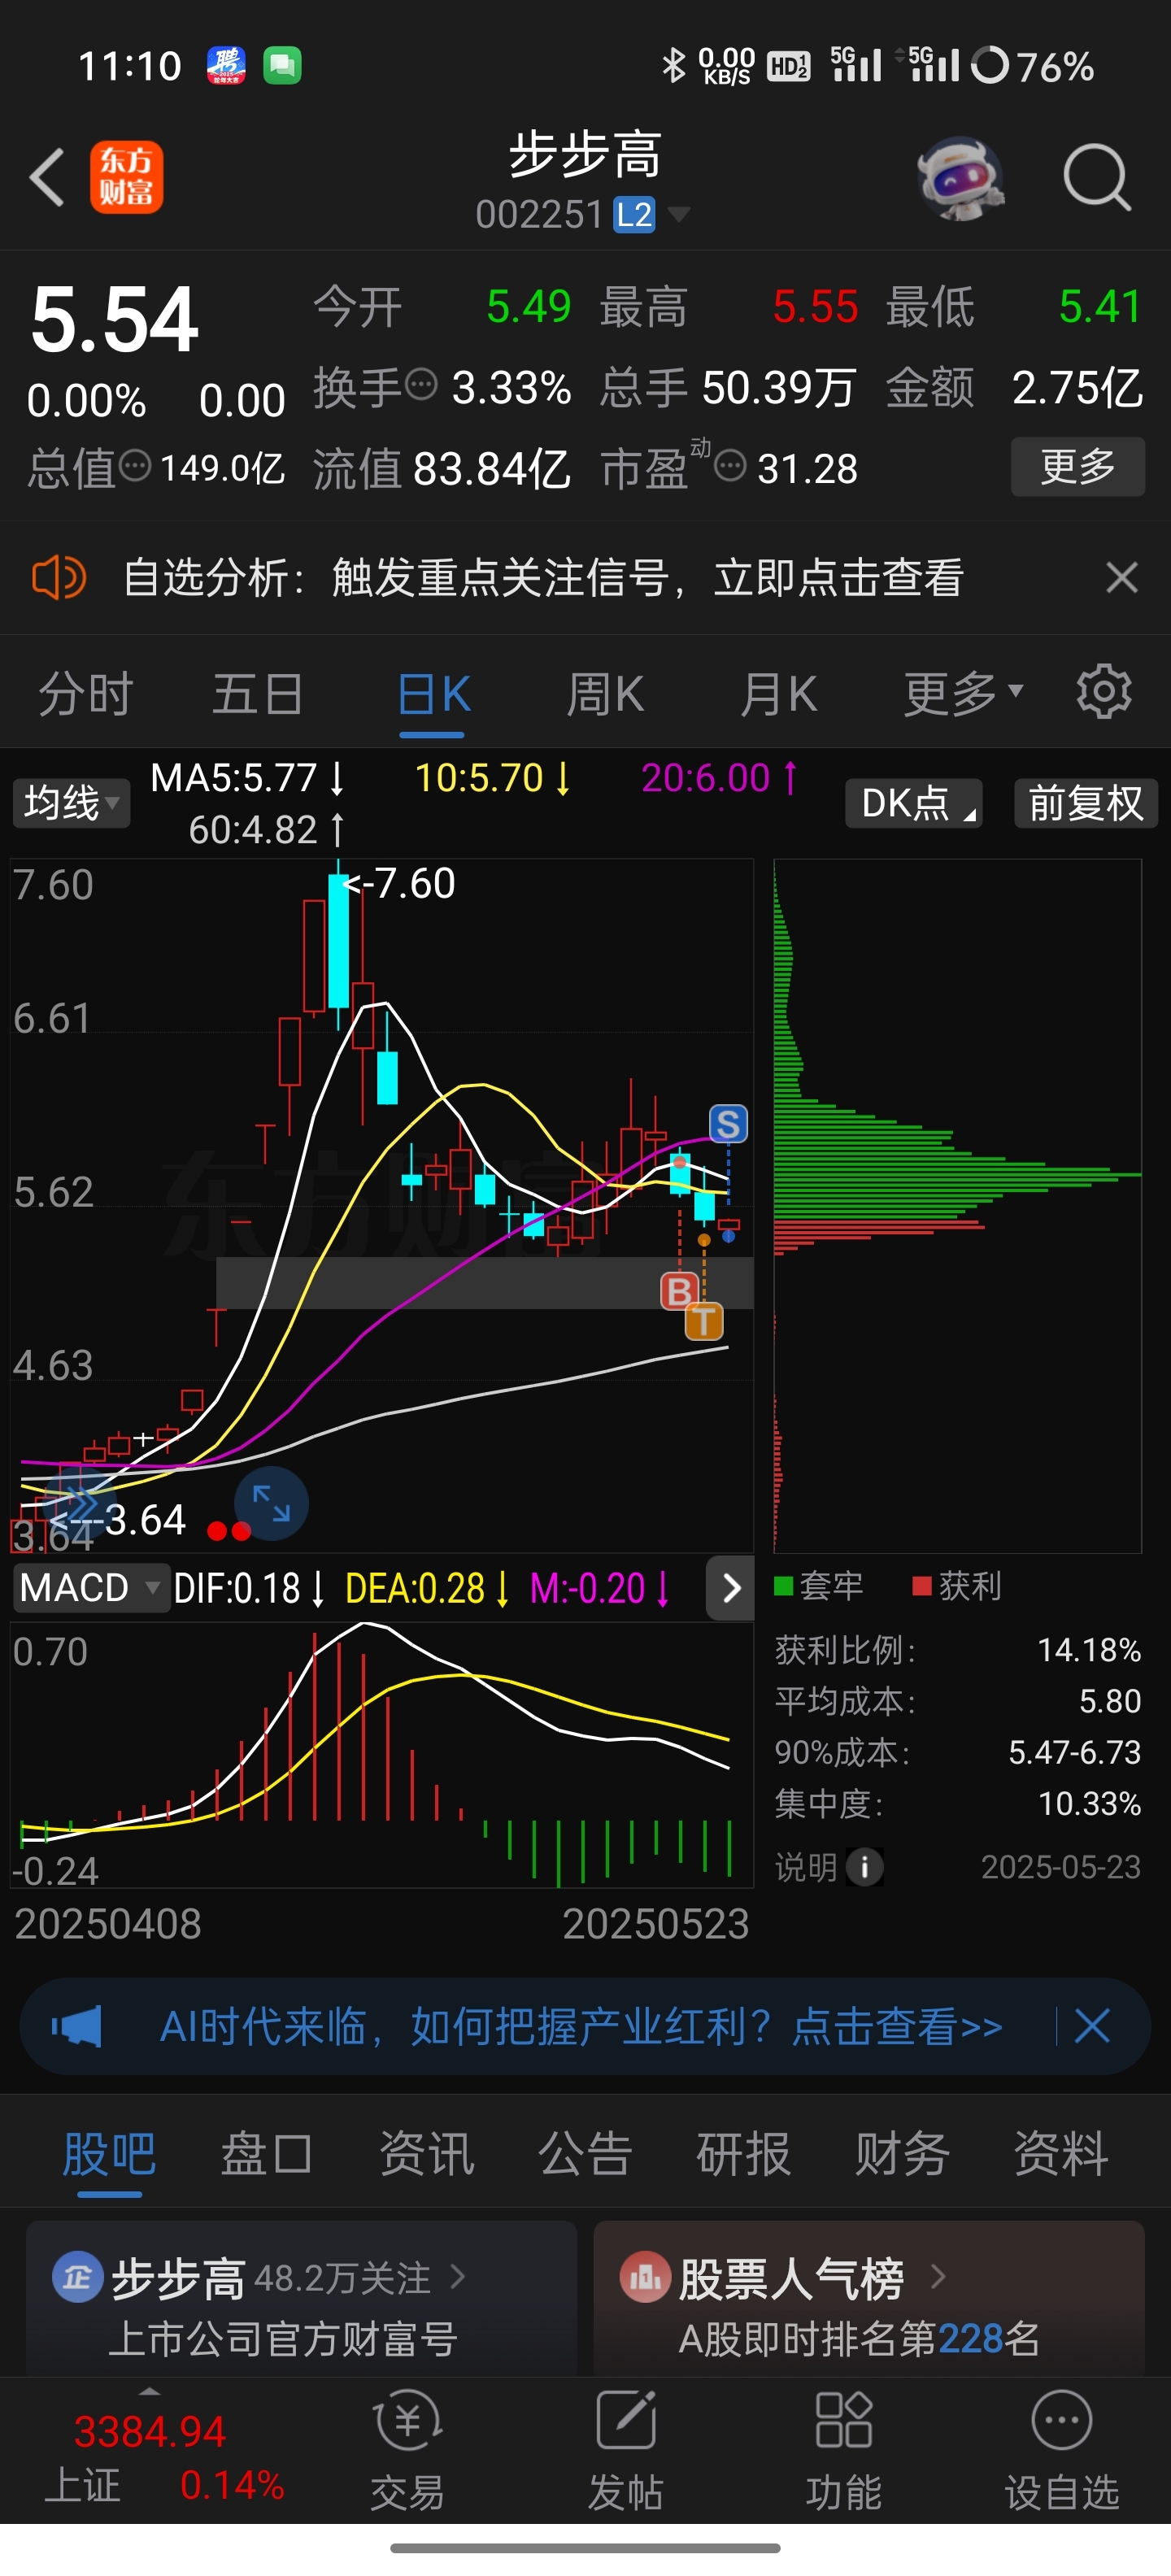1171x2576 pixels.
Task: Tap the T signal marker
Action: tap(704, 1321)
